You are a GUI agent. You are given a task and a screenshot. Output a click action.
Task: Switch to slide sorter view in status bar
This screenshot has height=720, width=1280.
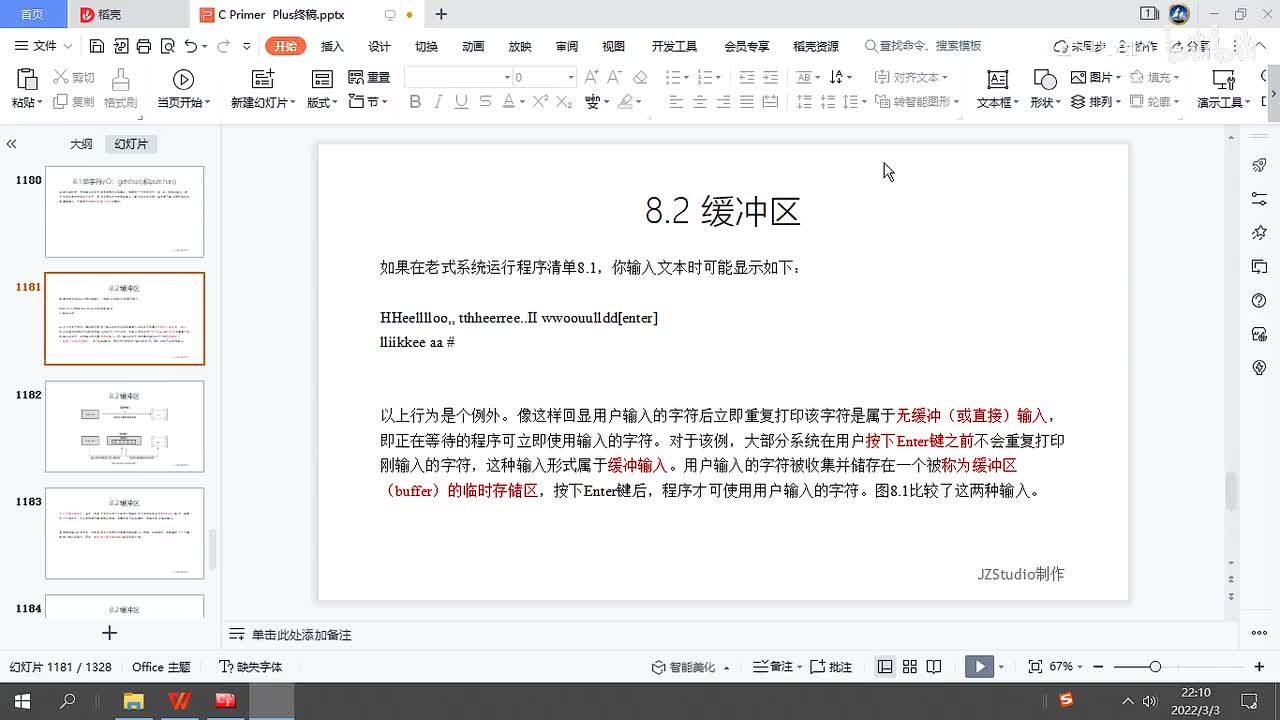(x=910, y=667)
